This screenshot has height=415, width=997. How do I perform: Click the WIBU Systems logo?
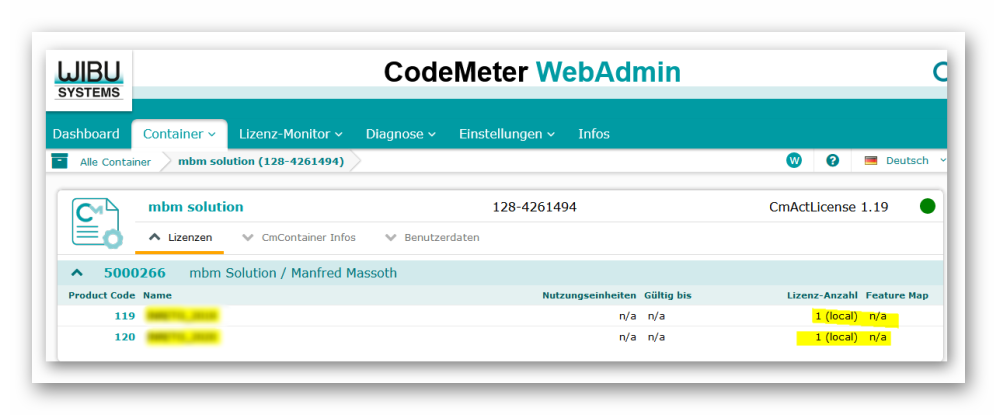[x=89, y=78]
